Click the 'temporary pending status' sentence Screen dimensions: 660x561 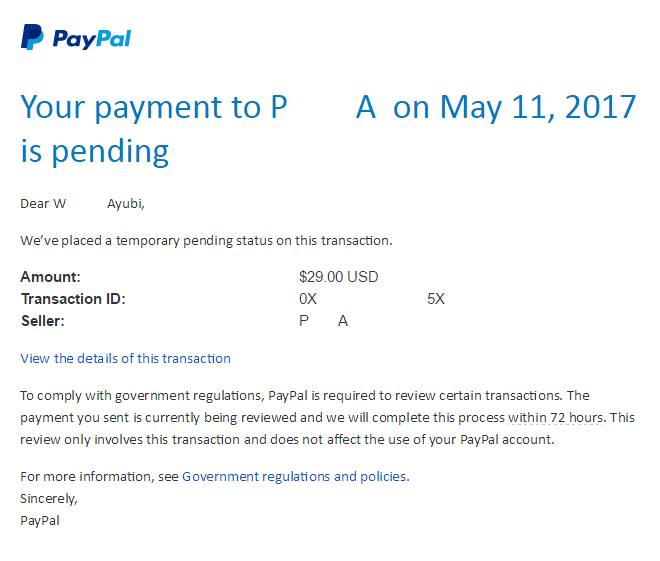206,240
